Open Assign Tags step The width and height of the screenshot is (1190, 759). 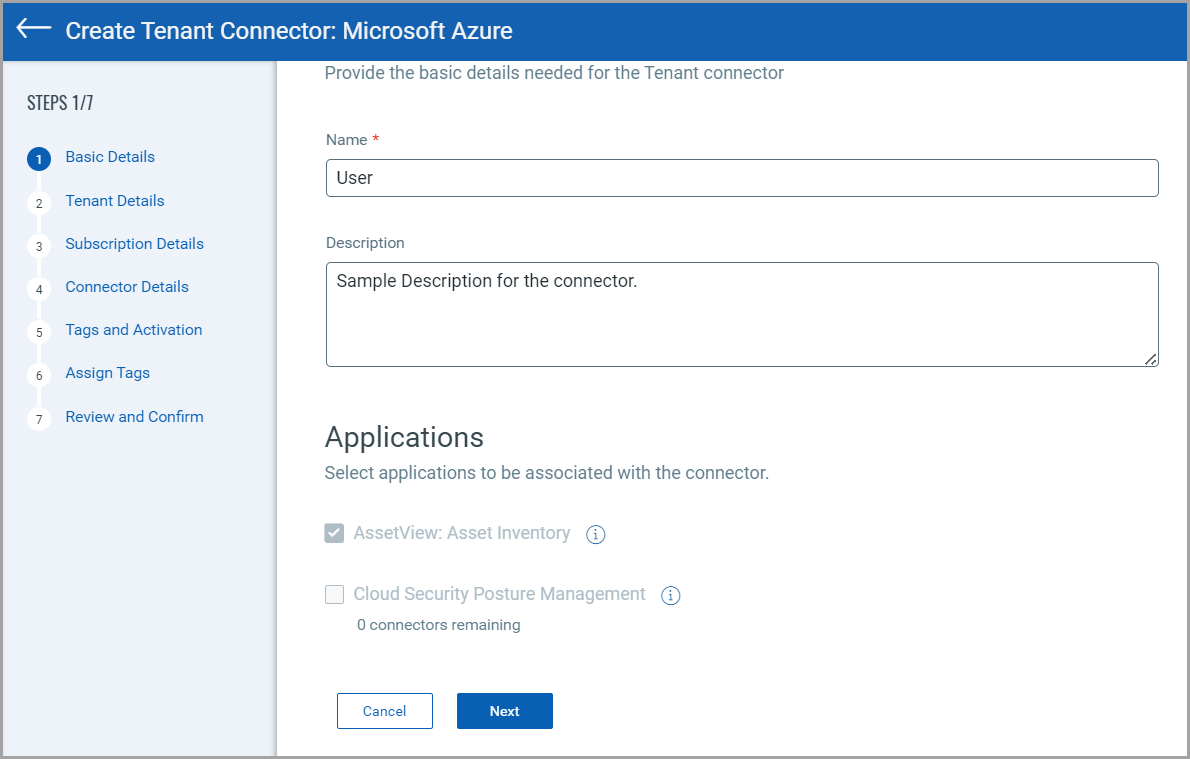(107, 373)
